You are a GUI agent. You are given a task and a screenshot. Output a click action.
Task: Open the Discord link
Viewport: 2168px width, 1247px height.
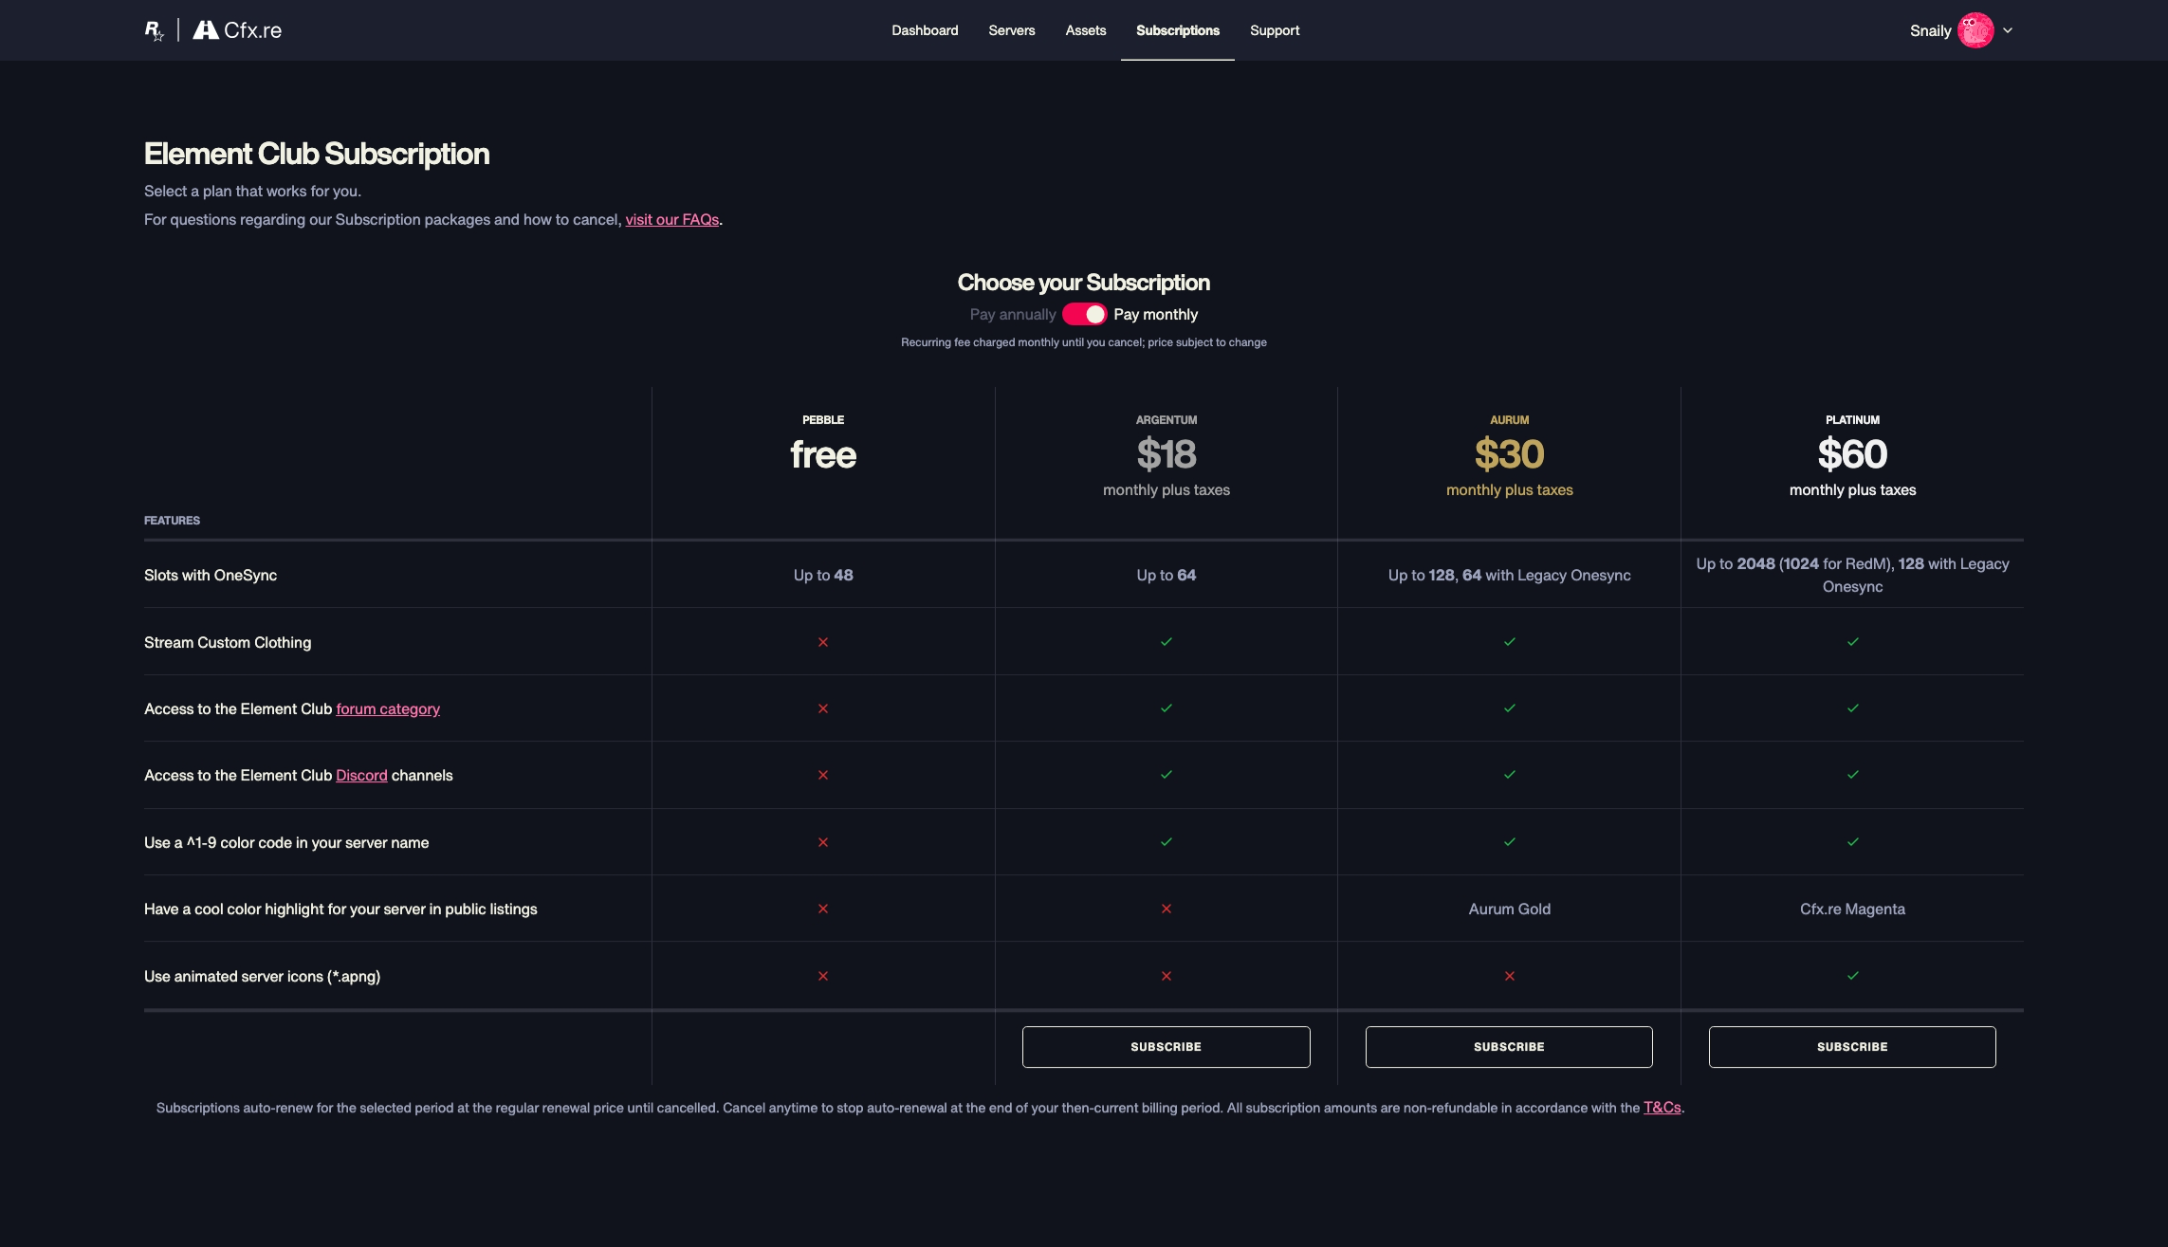click(361, 775)
